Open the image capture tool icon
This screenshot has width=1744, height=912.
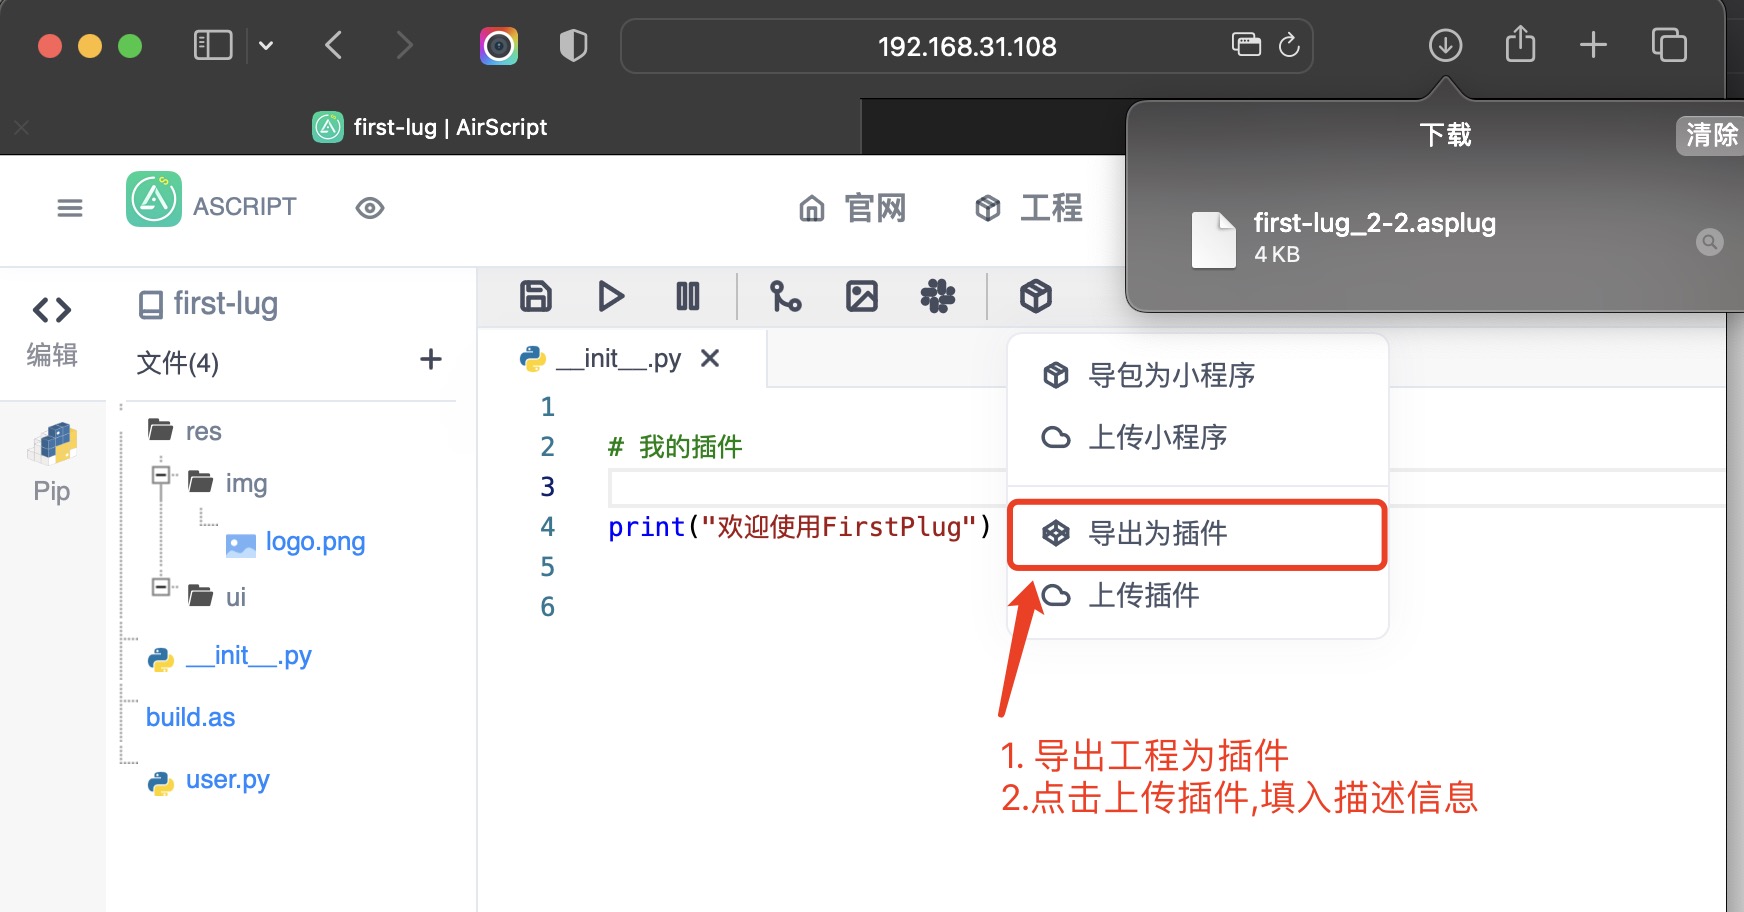[861, 296]
